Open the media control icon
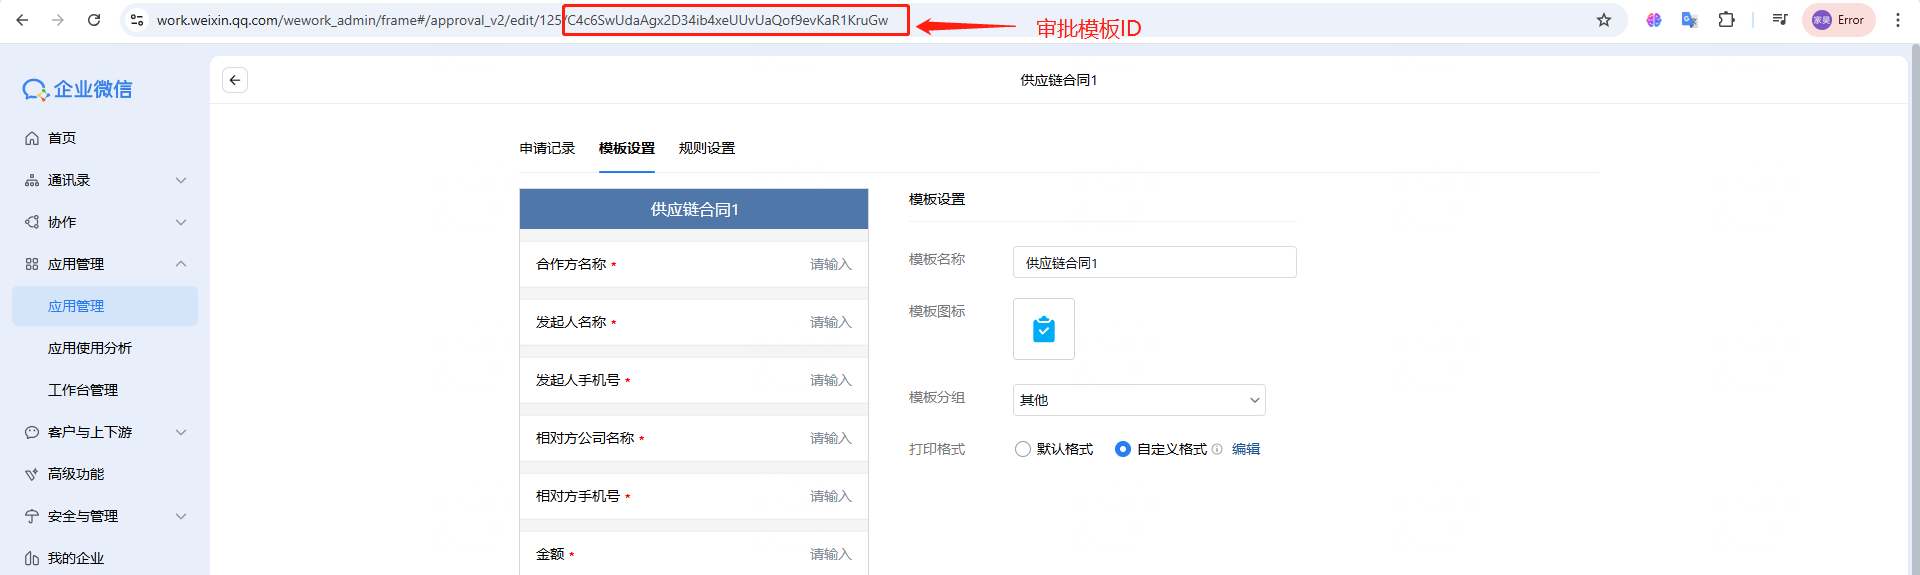The width and height of the screenshot is (1920, 575). [1780, 20]
